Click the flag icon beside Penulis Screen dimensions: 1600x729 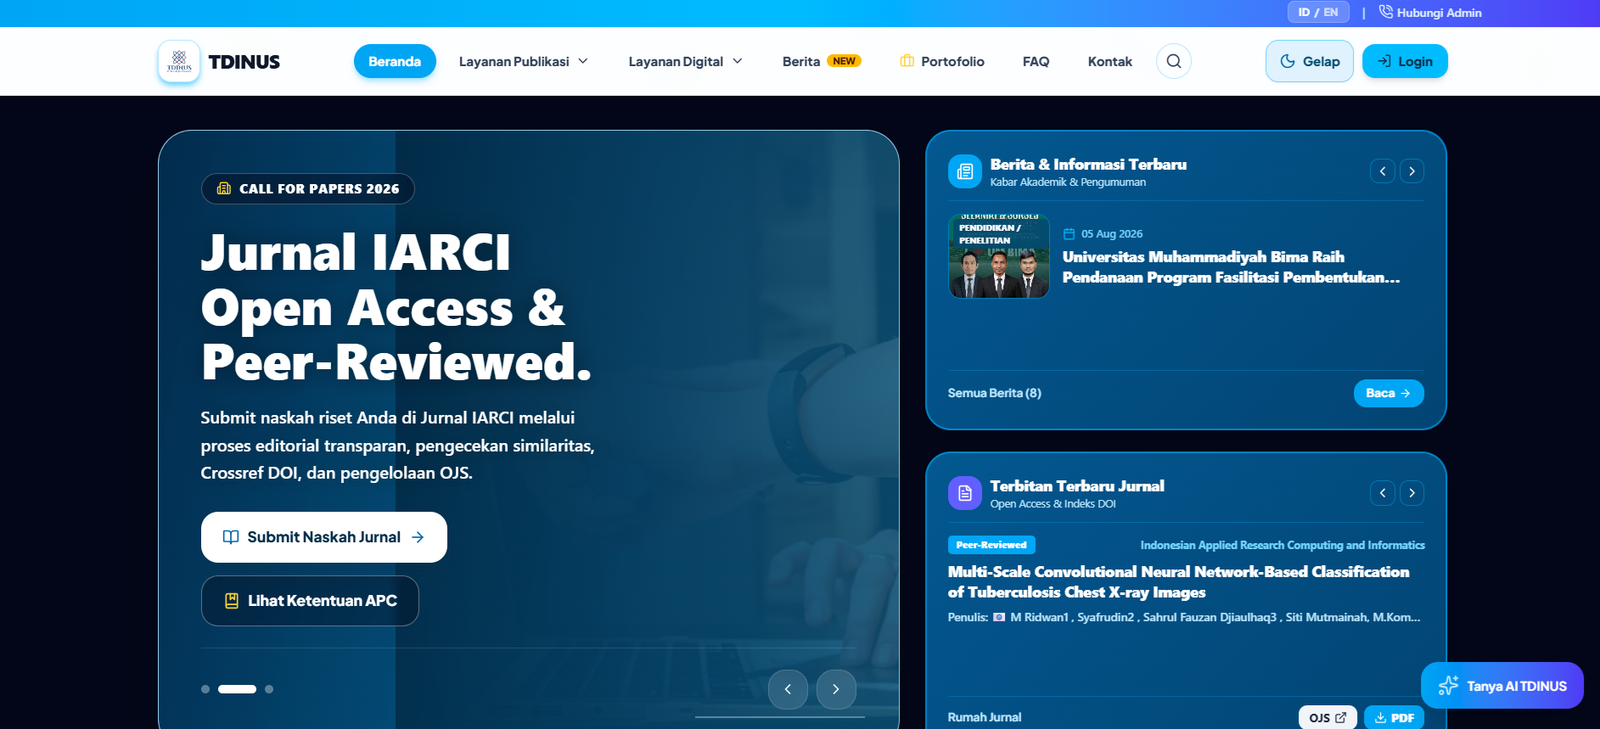tap(999, 617)
